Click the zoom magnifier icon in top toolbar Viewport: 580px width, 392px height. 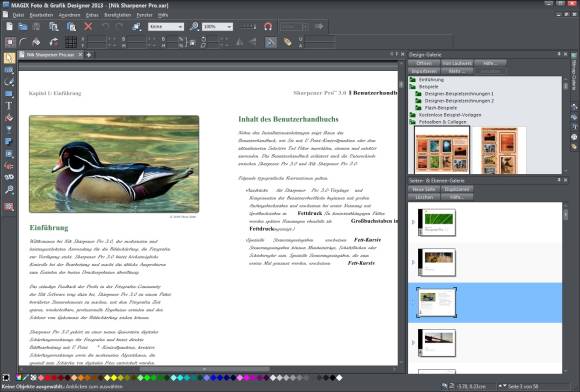click(194, 26)
